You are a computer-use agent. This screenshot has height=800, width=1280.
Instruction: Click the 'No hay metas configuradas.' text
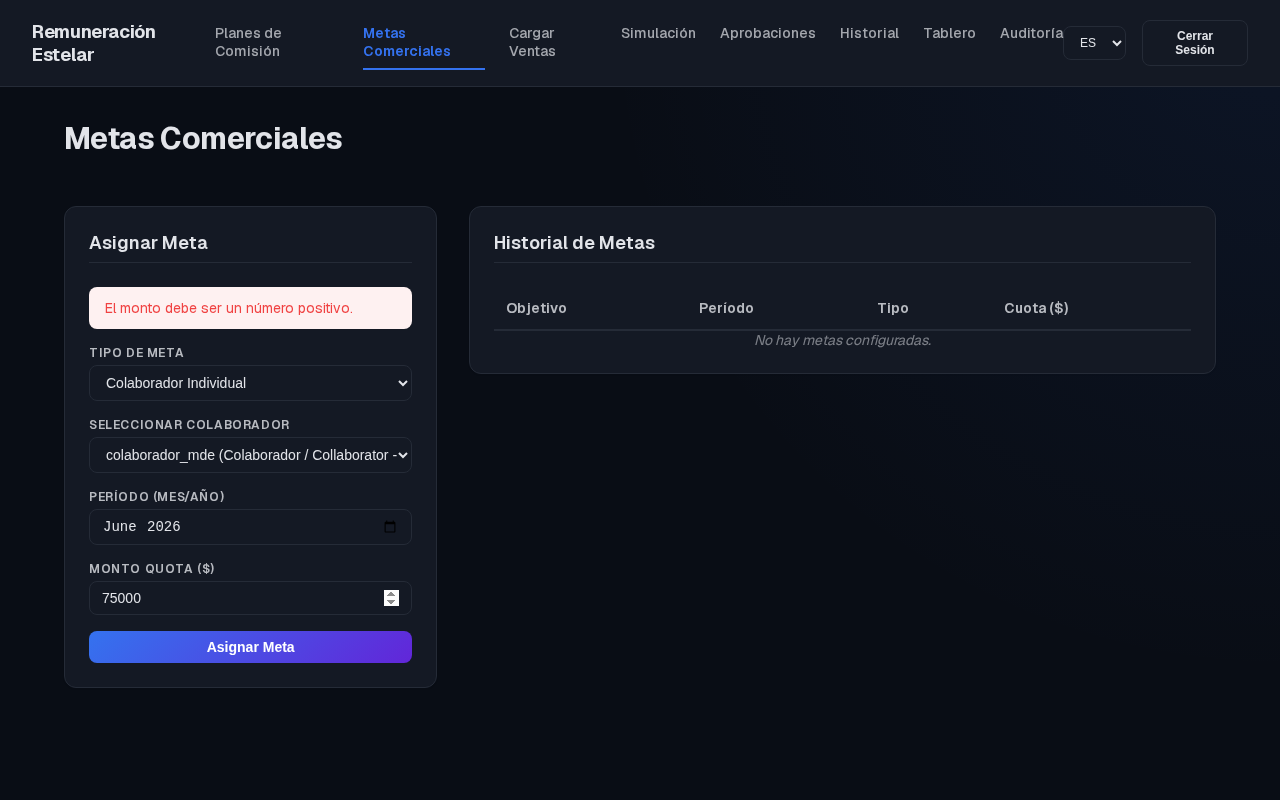click(842, 340)
